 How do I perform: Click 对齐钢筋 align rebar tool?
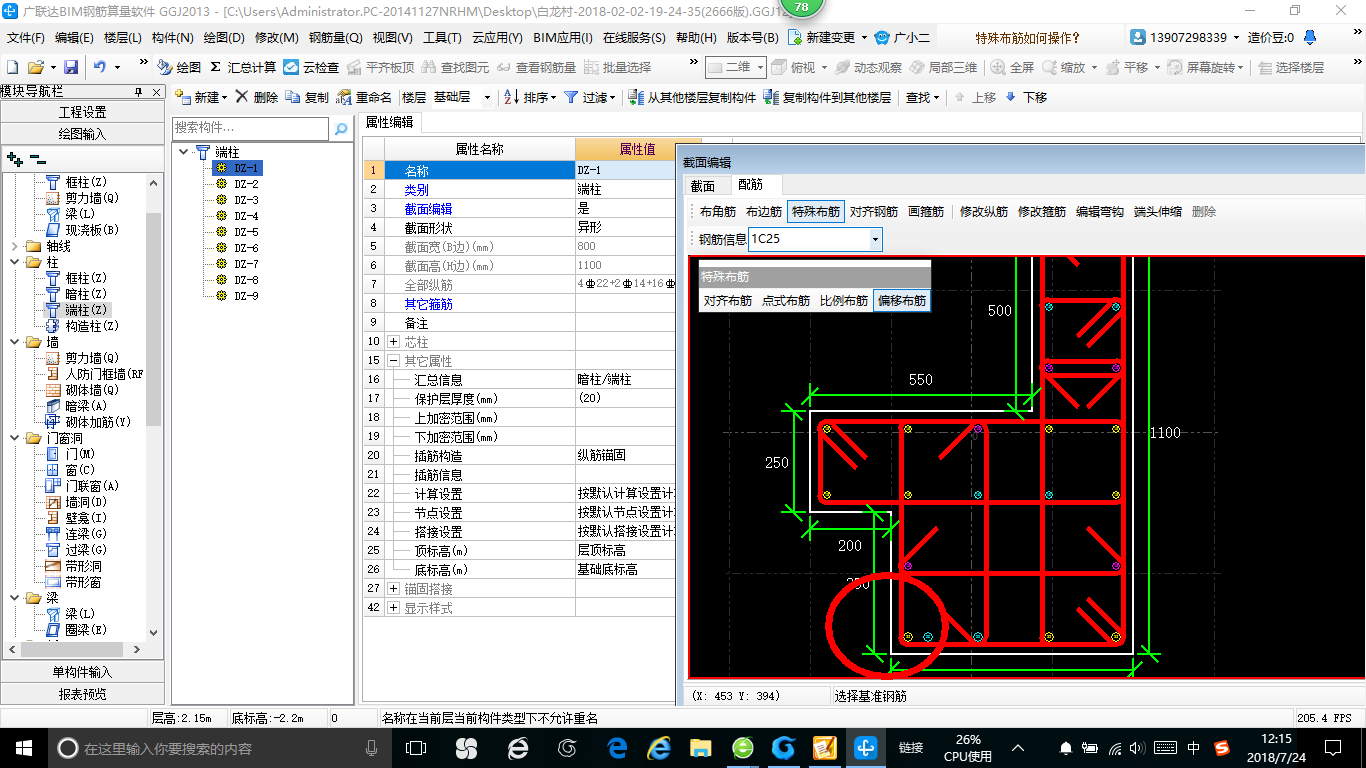(874, 212)
